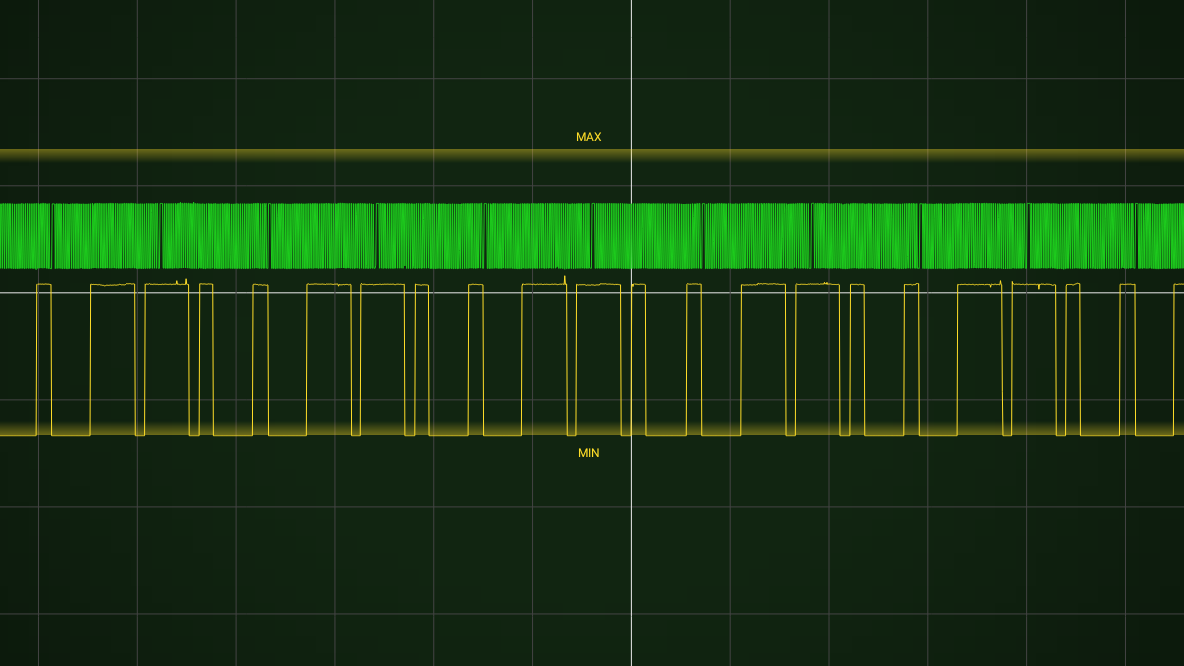
Task: Click the empty grid area above MAX label
Action: 588,60
